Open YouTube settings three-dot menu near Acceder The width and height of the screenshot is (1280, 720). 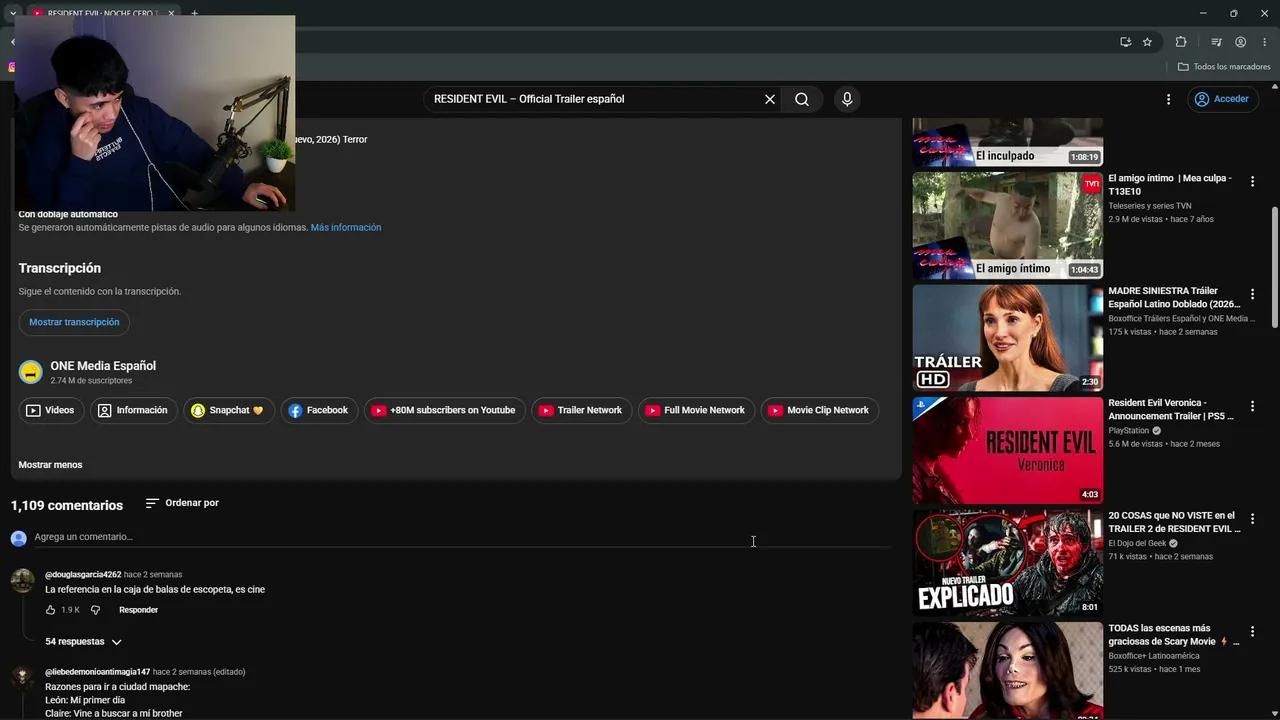[x=1168, y=99]
